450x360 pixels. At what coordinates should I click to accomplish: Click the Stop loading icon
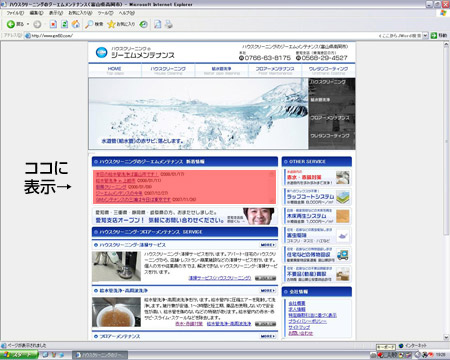pos(53,24)
